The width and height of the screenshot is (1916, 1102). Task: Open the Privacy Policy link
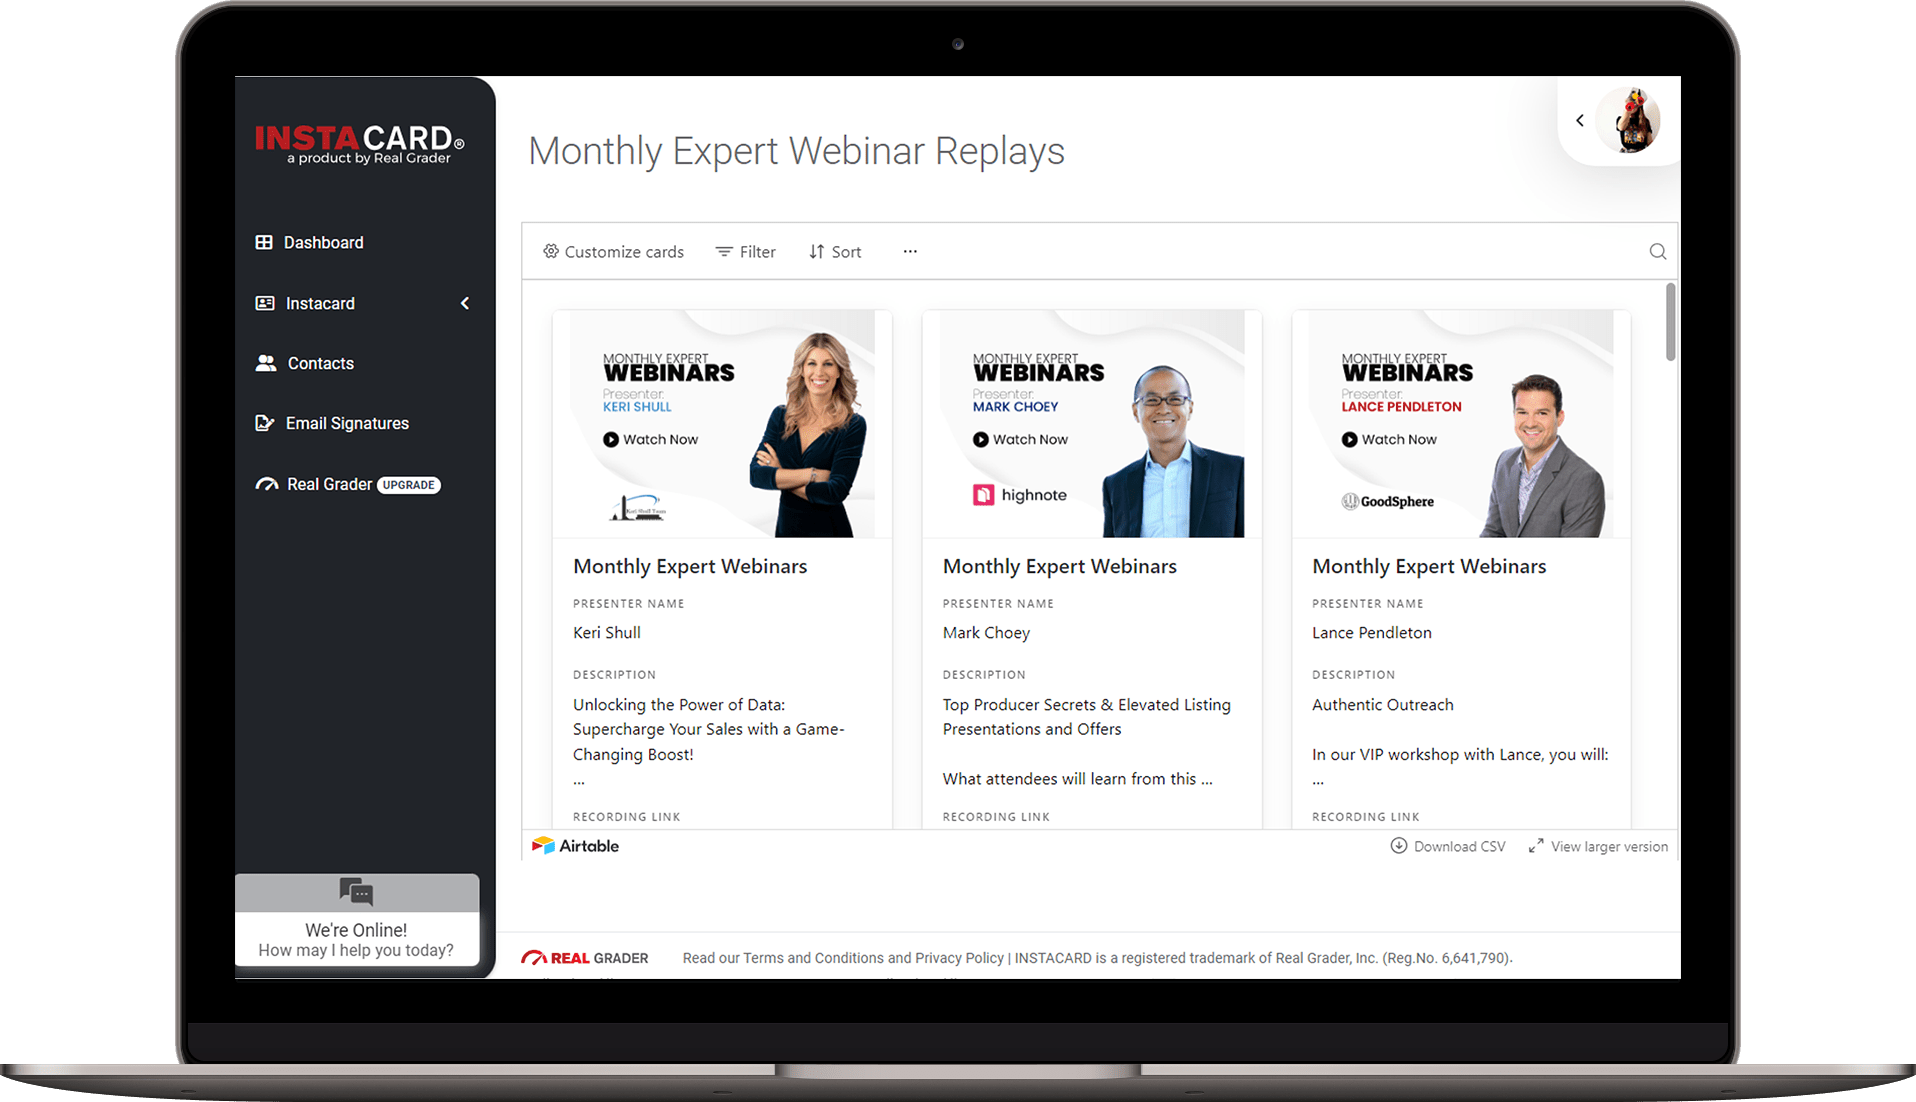pos(959,958)
